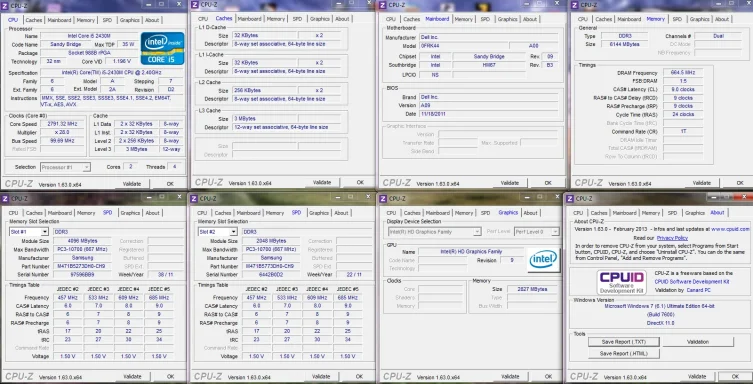Click the Serial Number '97596BB9'
Screen dimensions: 753x384
click(82, 275)
